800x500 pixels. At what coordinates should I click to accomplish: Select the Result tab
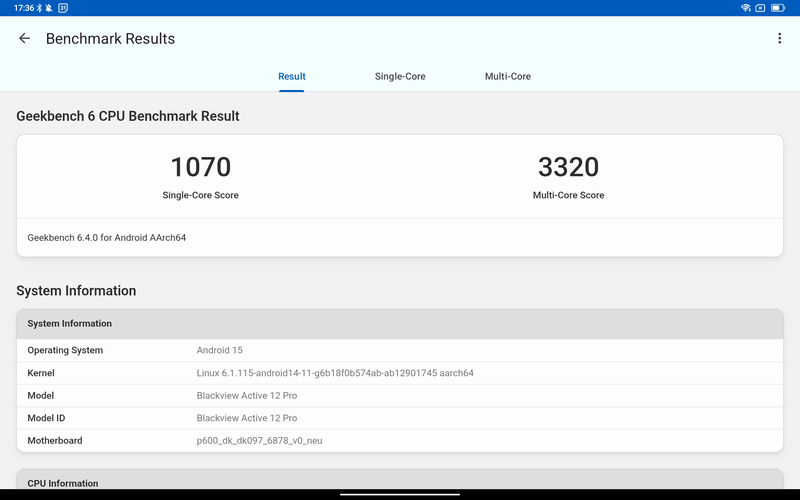[x=292, y=77]
